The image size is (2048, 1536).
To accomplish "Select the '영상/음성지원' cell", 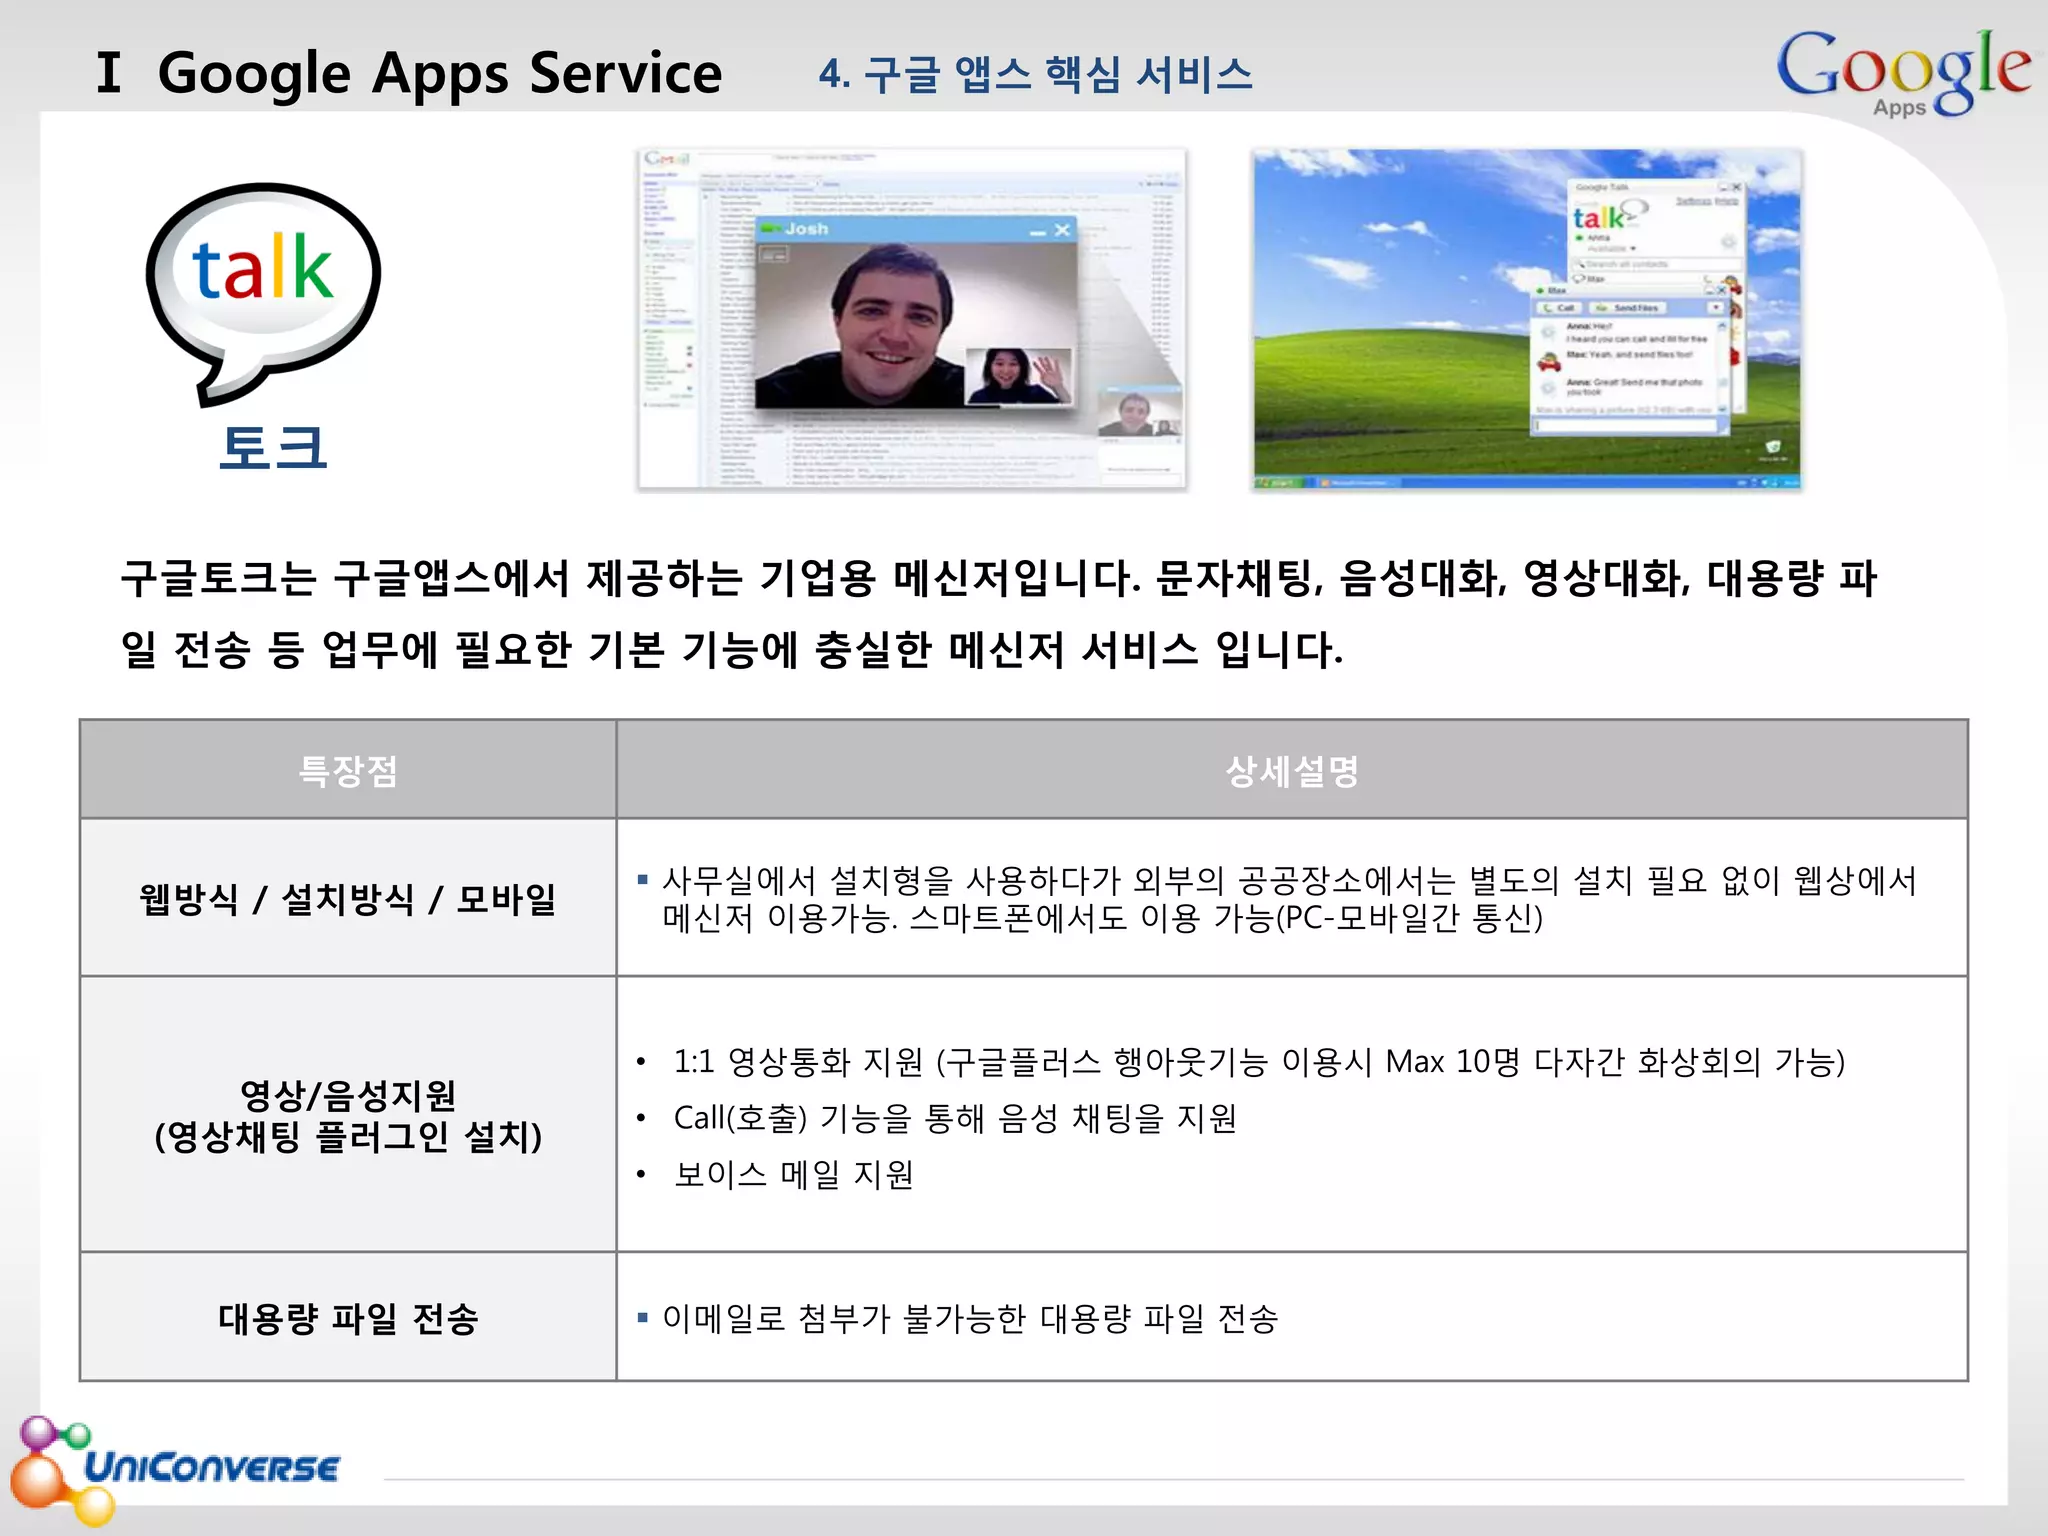I will [348, 1115].
